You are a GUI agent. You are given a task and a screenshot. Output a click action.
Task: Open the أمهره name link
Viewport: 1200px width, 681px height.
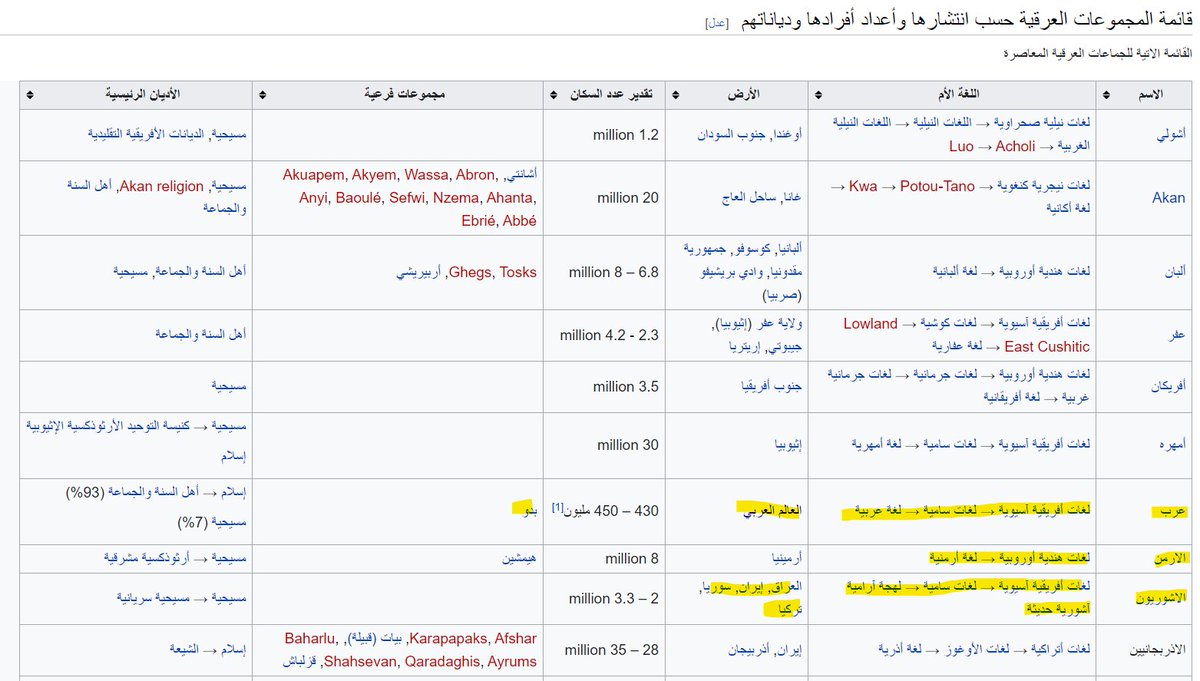(x=1170, y=445)
